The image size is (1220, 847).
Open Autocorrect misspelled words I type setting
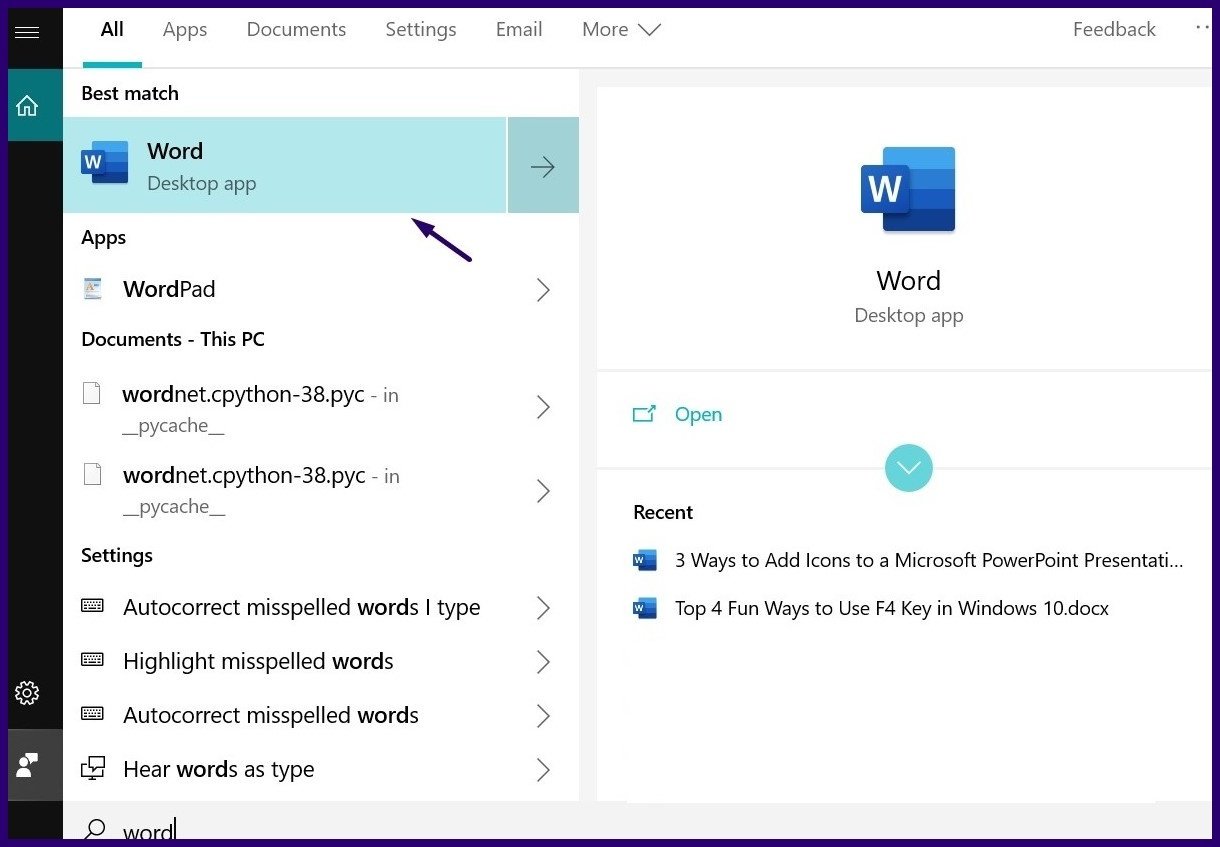click(300, 607)
